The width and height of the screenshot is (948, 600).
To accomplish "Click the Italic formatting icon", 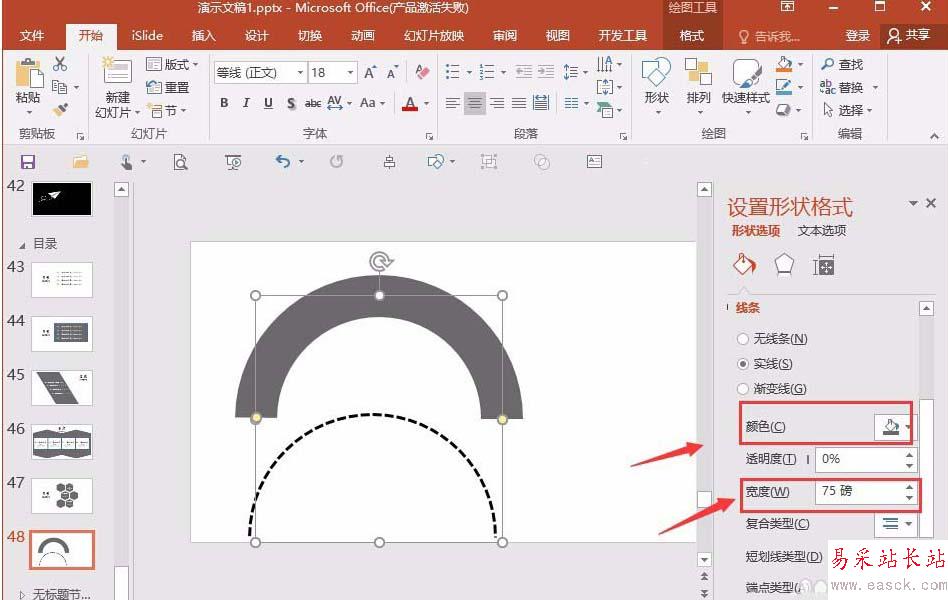I will 246,103.
